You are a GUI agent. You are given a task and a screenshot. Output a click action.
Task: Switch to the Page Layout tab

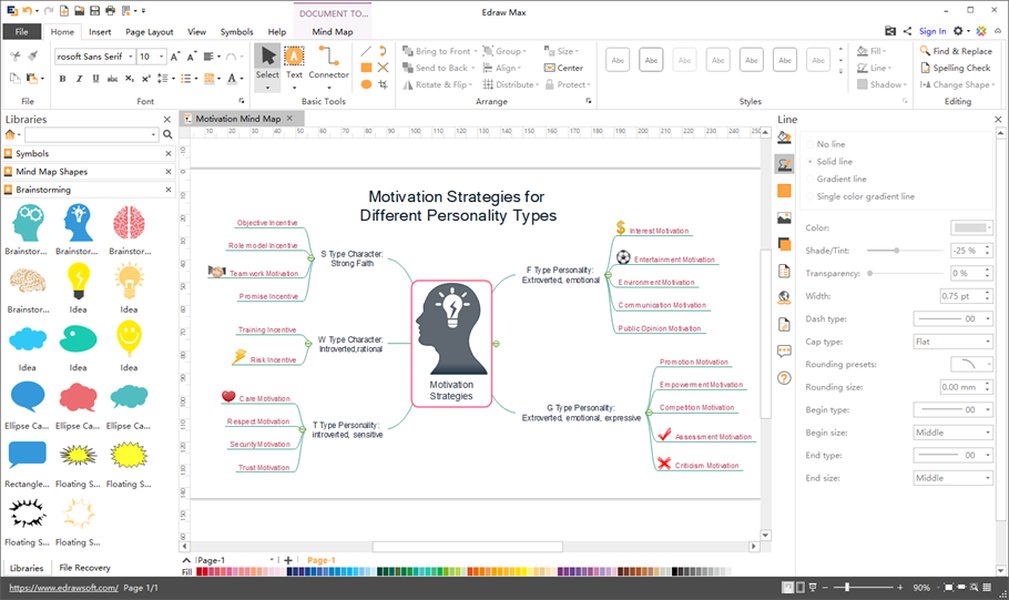pos(149,32)
